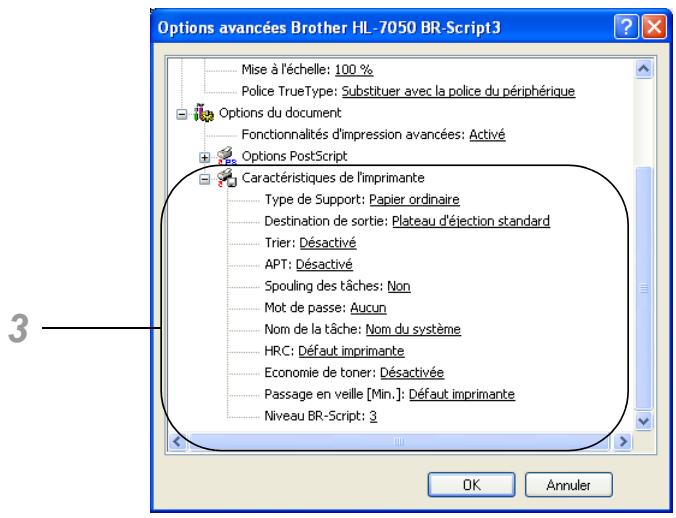
Task: Select the Caractéristiques de l'imprimante tree label
Action: (x=333, y=178)
